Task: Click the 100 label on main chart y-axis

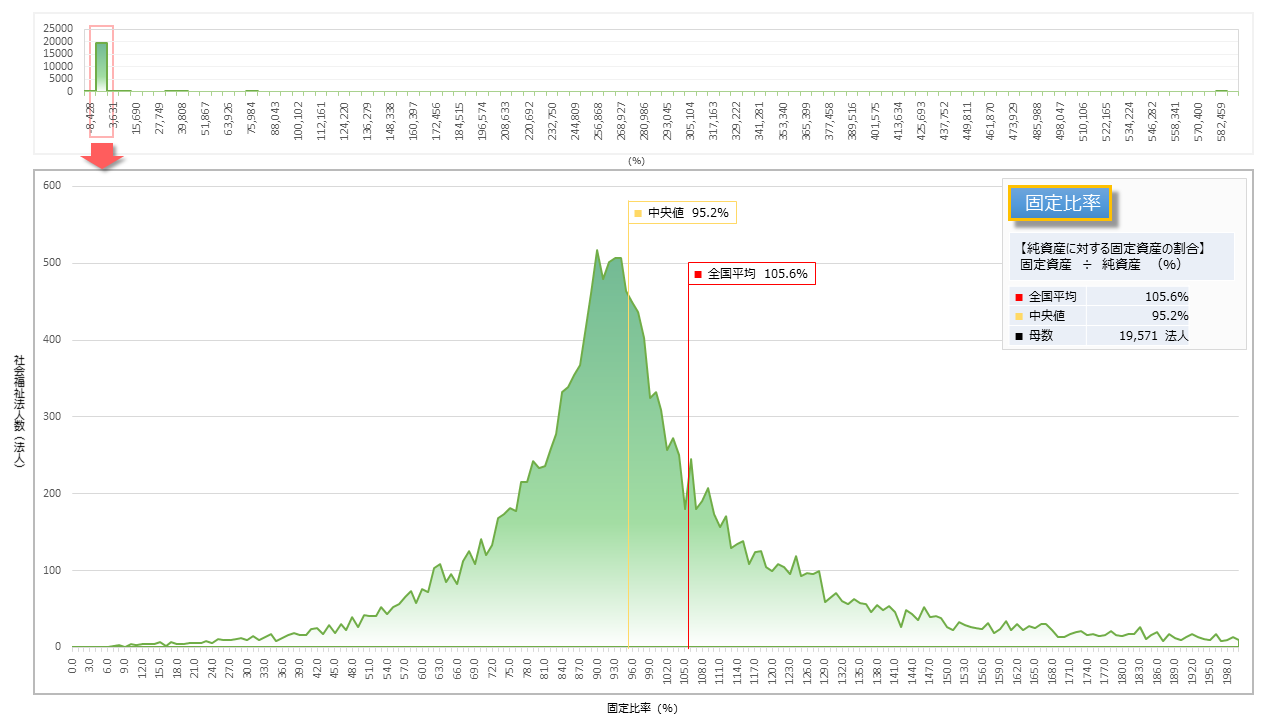Action: tap(52, 571)
